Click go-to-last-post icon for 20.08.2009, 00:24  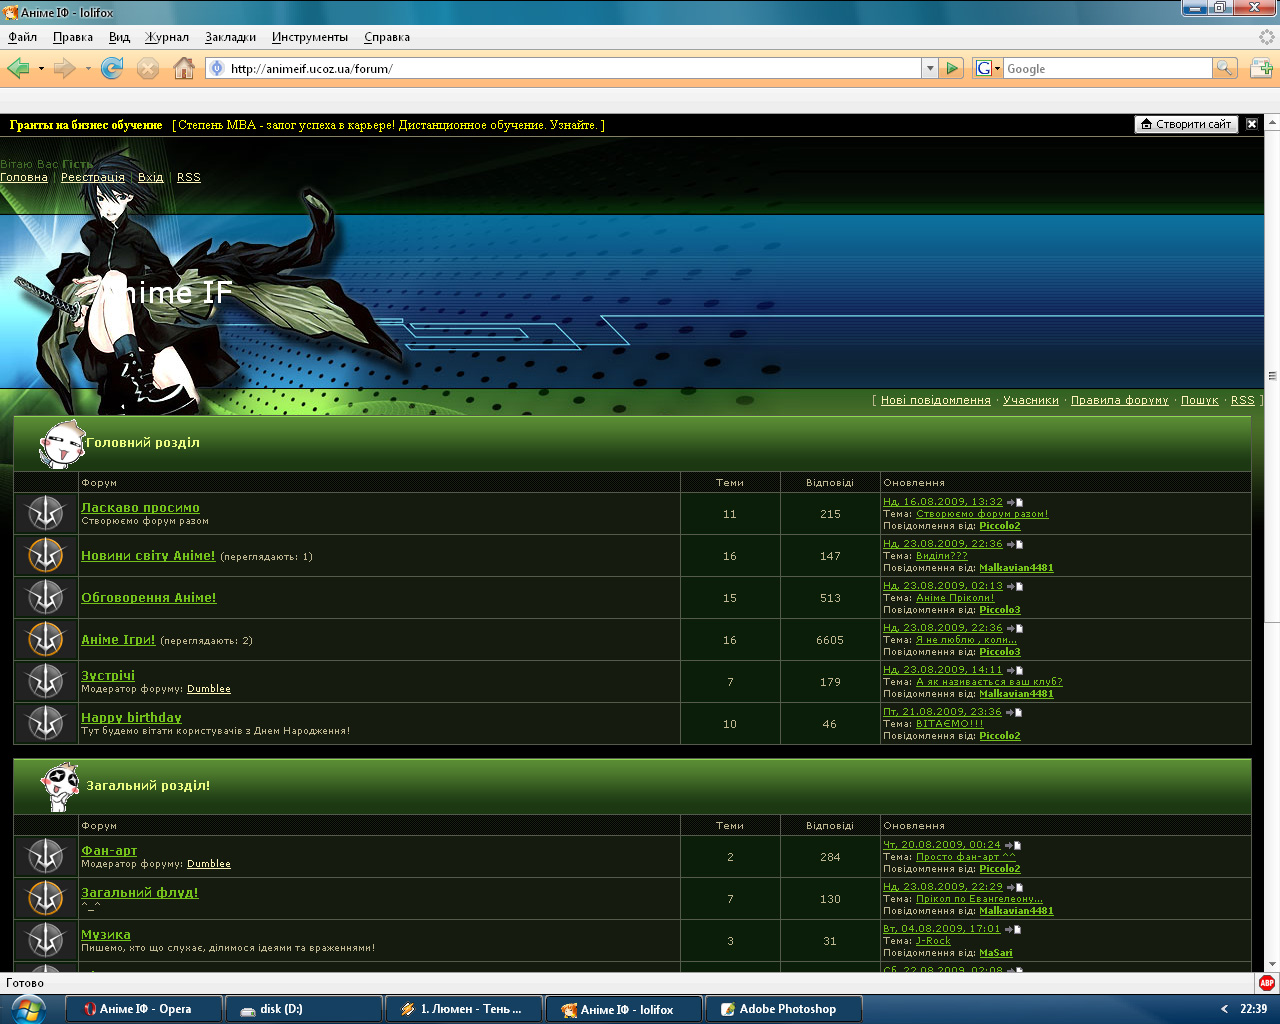click(1013, 845)
